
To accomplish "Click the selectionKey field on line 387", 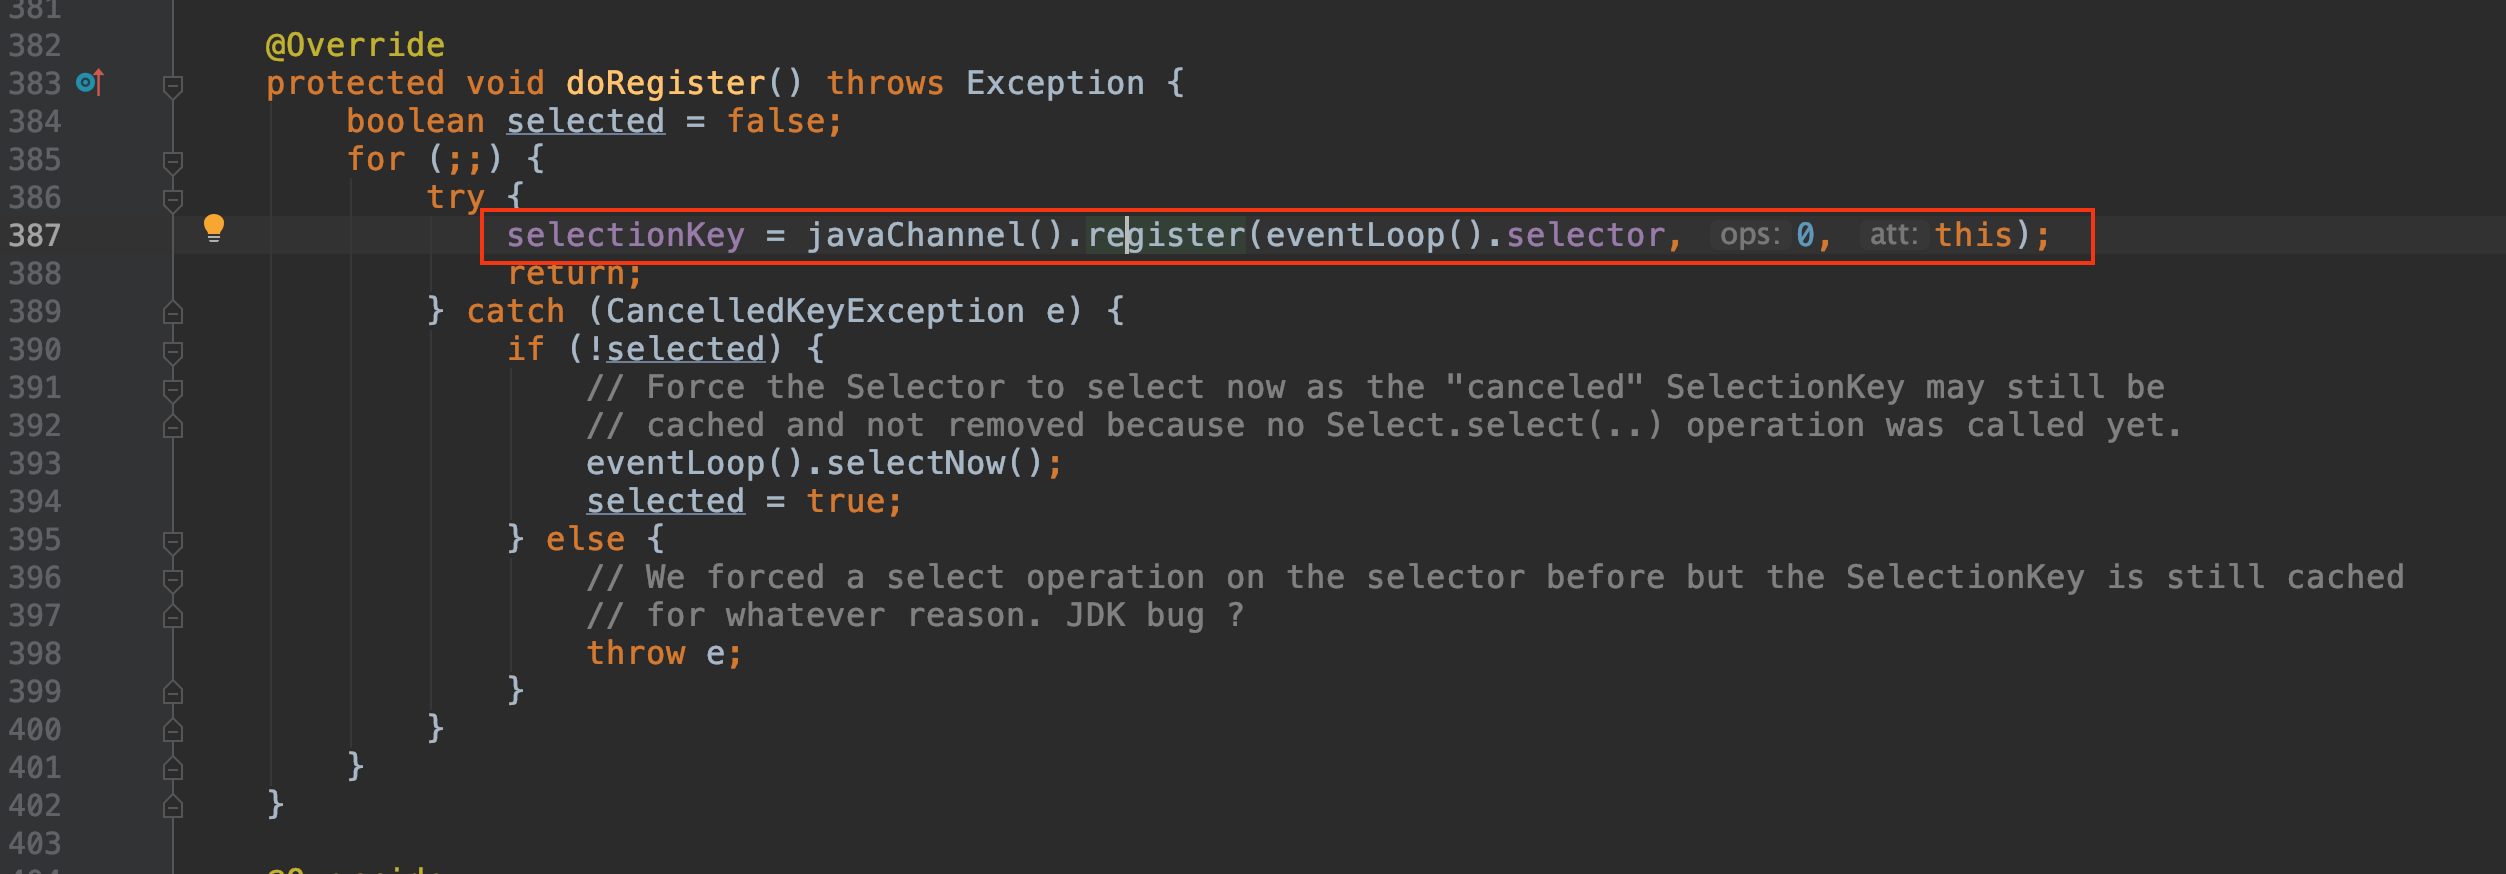I will click(x=626, y=235).
